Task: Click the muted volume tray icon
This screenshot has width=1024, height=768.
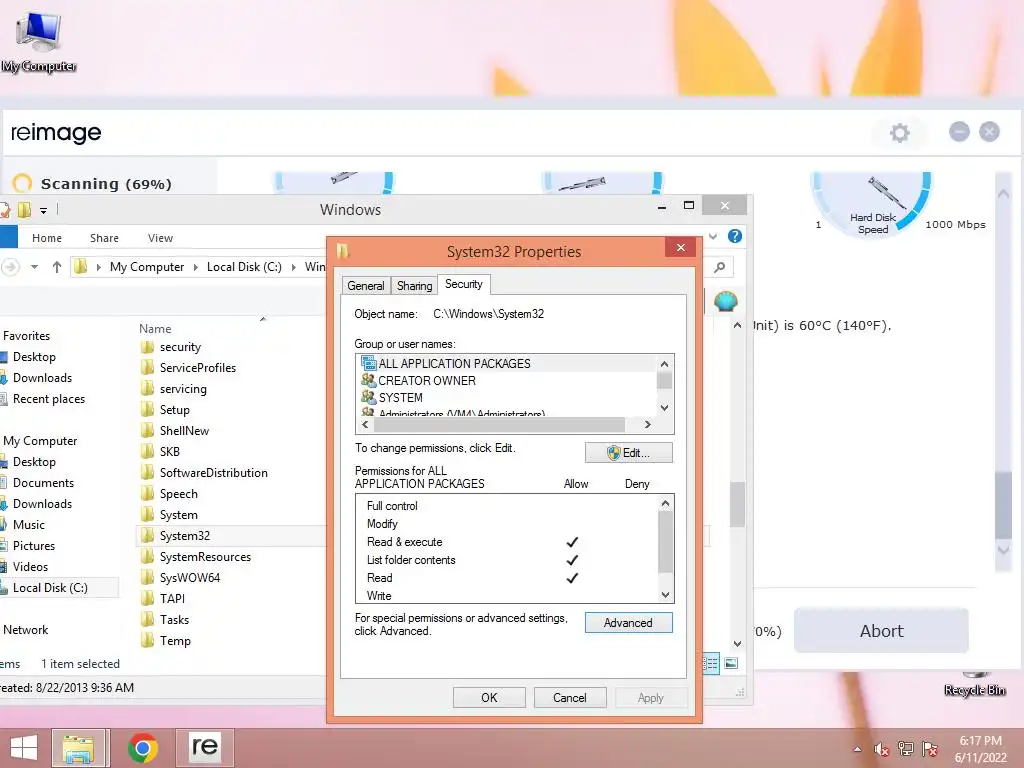Action: coord(881,749)
